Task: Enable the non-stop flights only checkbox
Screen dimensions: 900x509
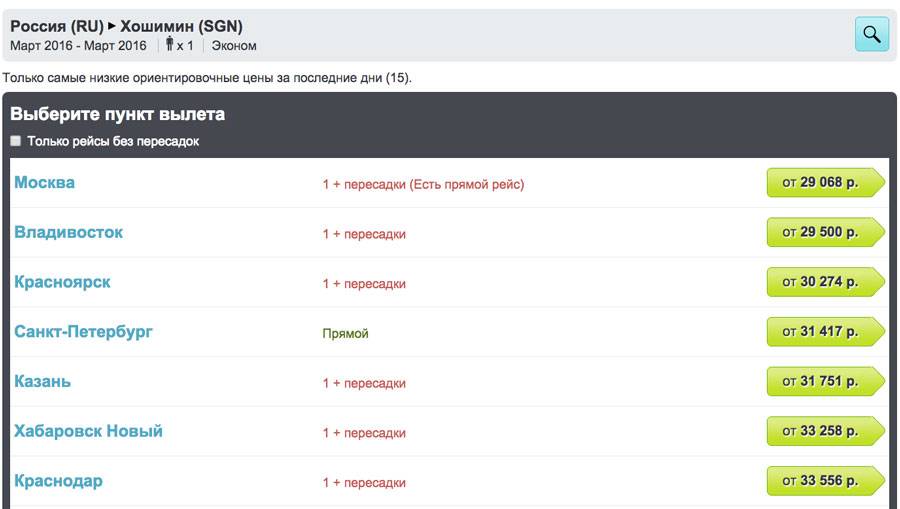Action: point(16,141)
